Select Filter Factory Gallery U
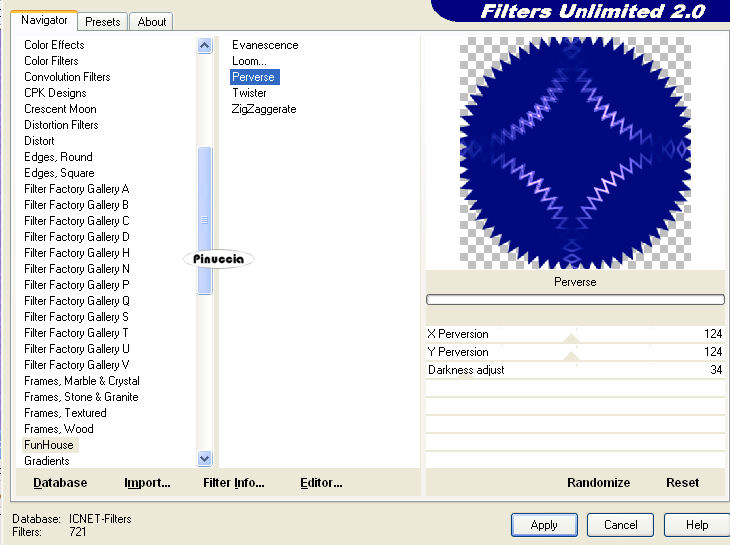This screenshot has height=545, width=730. [76, 349]
